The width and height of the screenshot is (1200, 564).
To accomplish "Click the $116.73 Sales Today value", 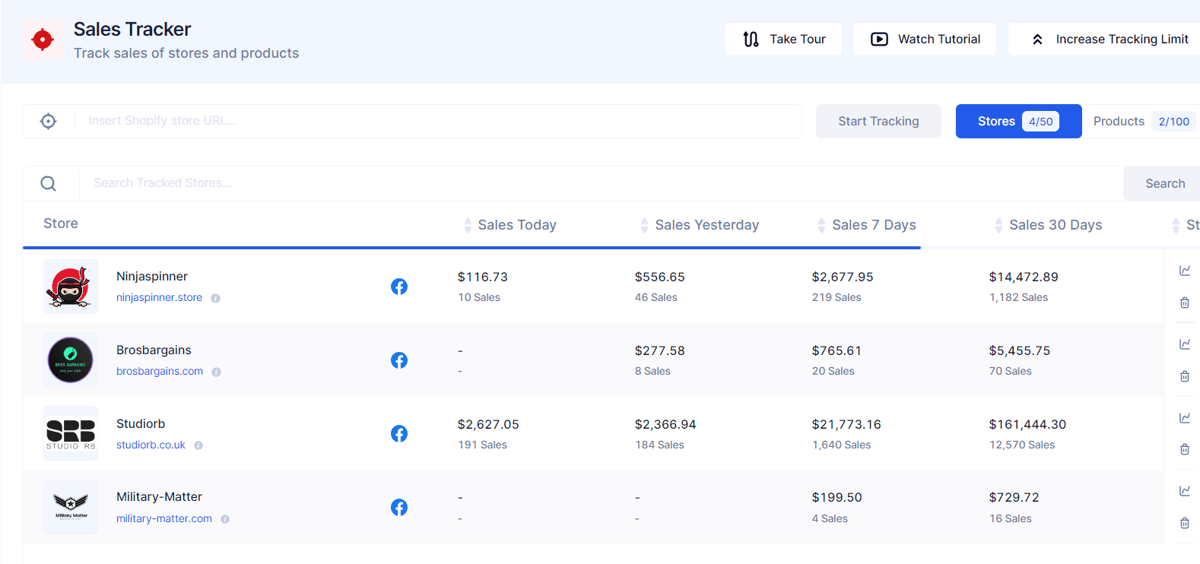I will click(x=482, y=277).
